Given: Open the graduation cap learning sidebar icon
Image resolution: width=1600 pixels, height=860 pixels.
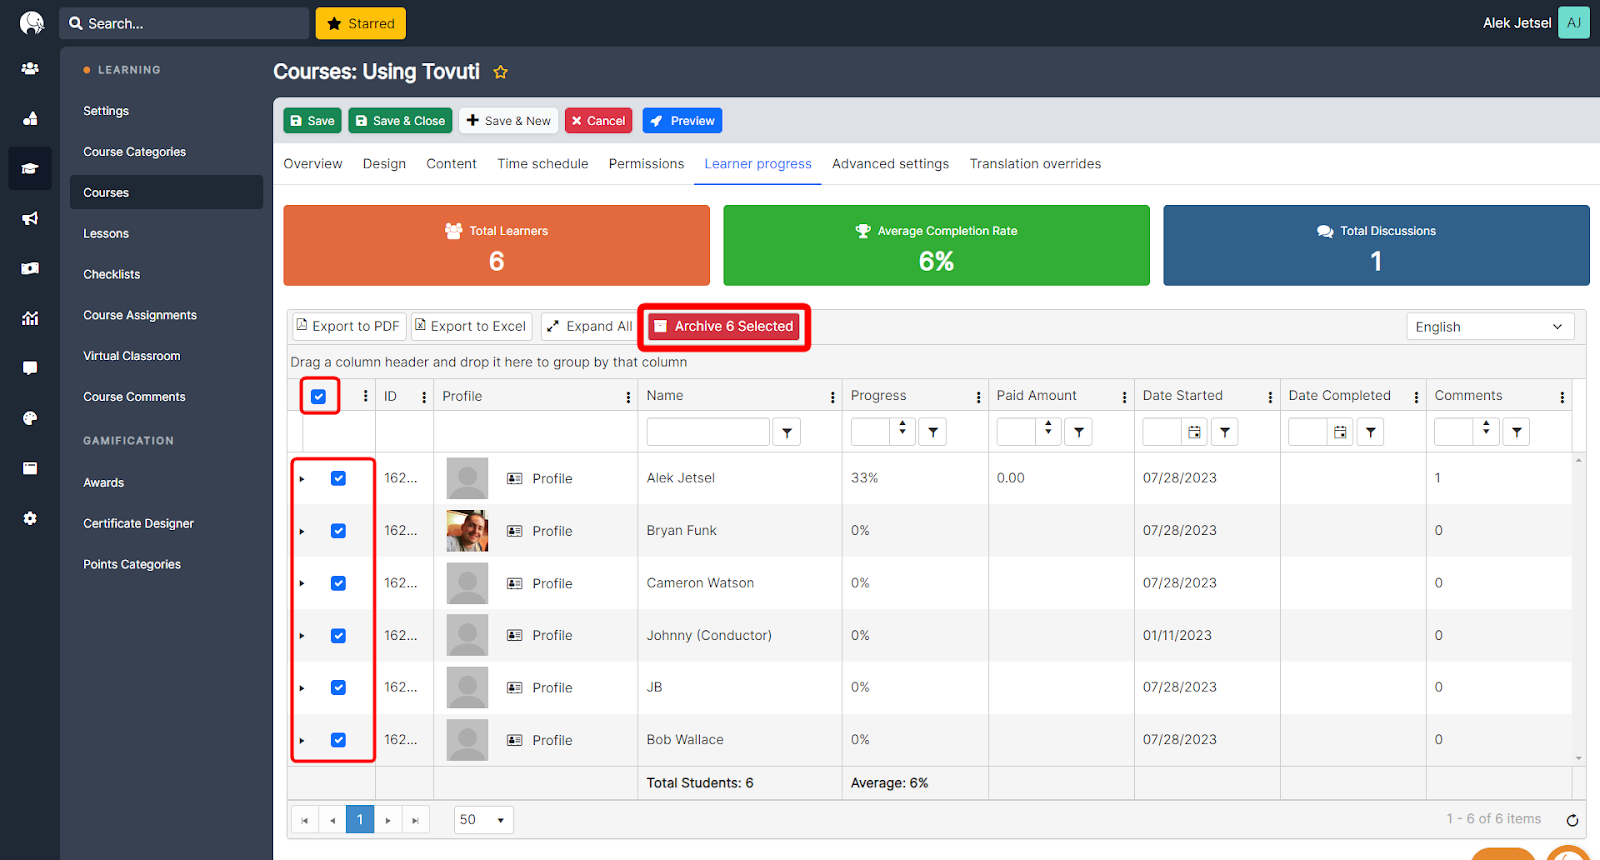Looking at the screenshot, I should coord(30,168).
